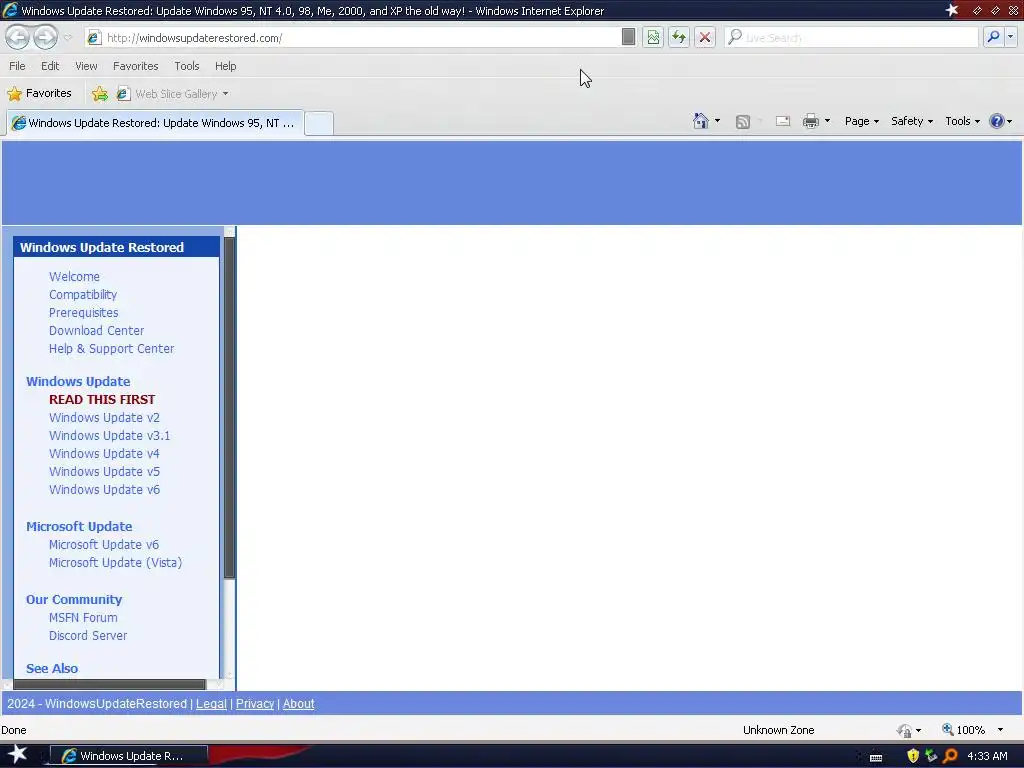Open the Page command bar dropdown
1024x768 pixels.
point(861,121)
